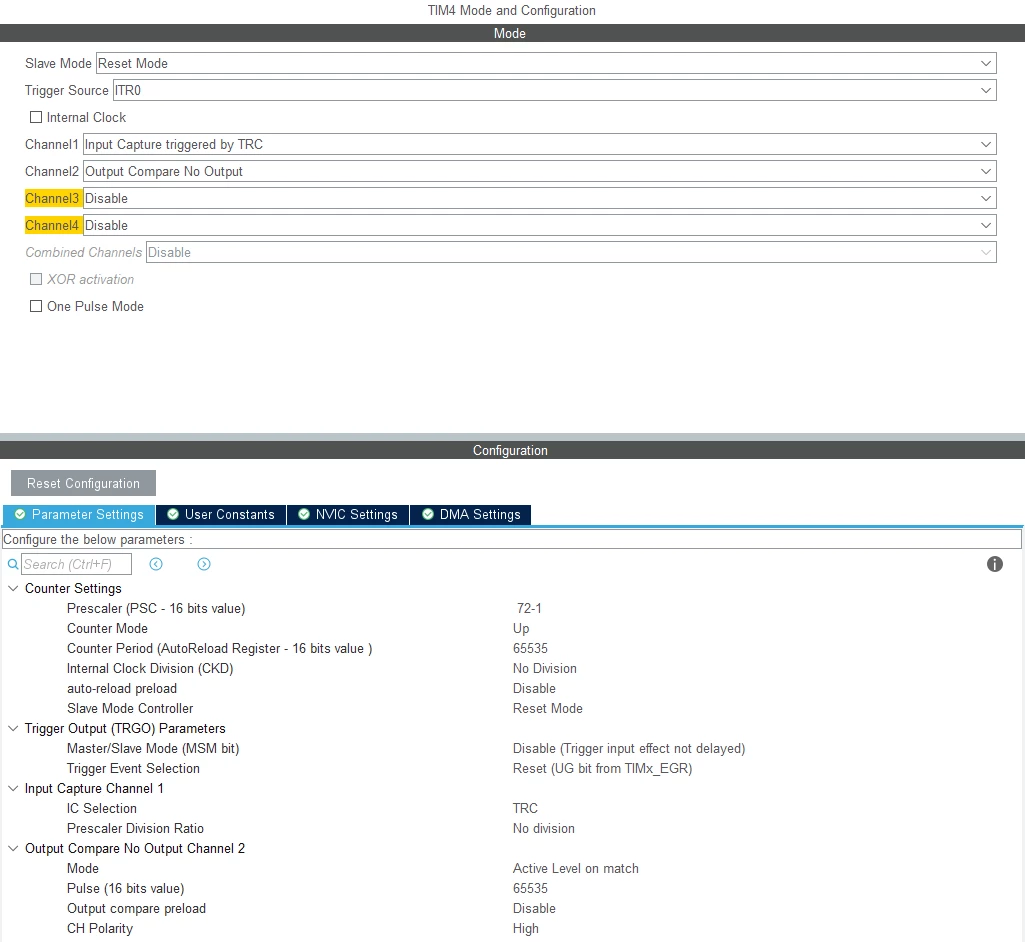Viewport: 1025px width, 942px height.
Task: Click the green check icon on NVIC Settings tab
Action: click(x=304, y=514)
